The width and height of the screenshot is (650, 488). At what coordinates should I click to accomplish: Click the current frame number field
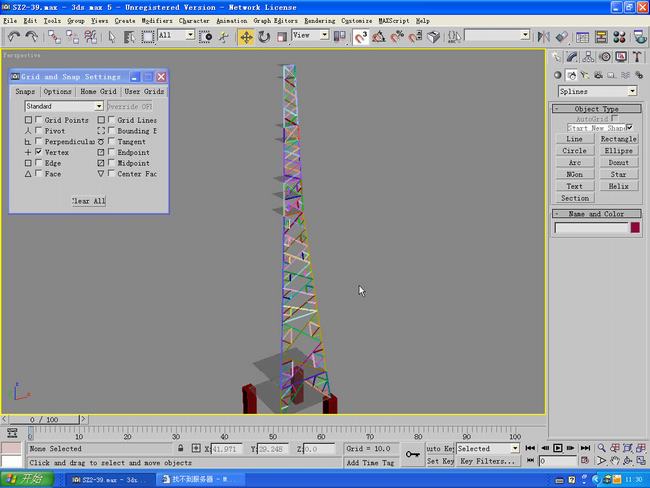558,461
